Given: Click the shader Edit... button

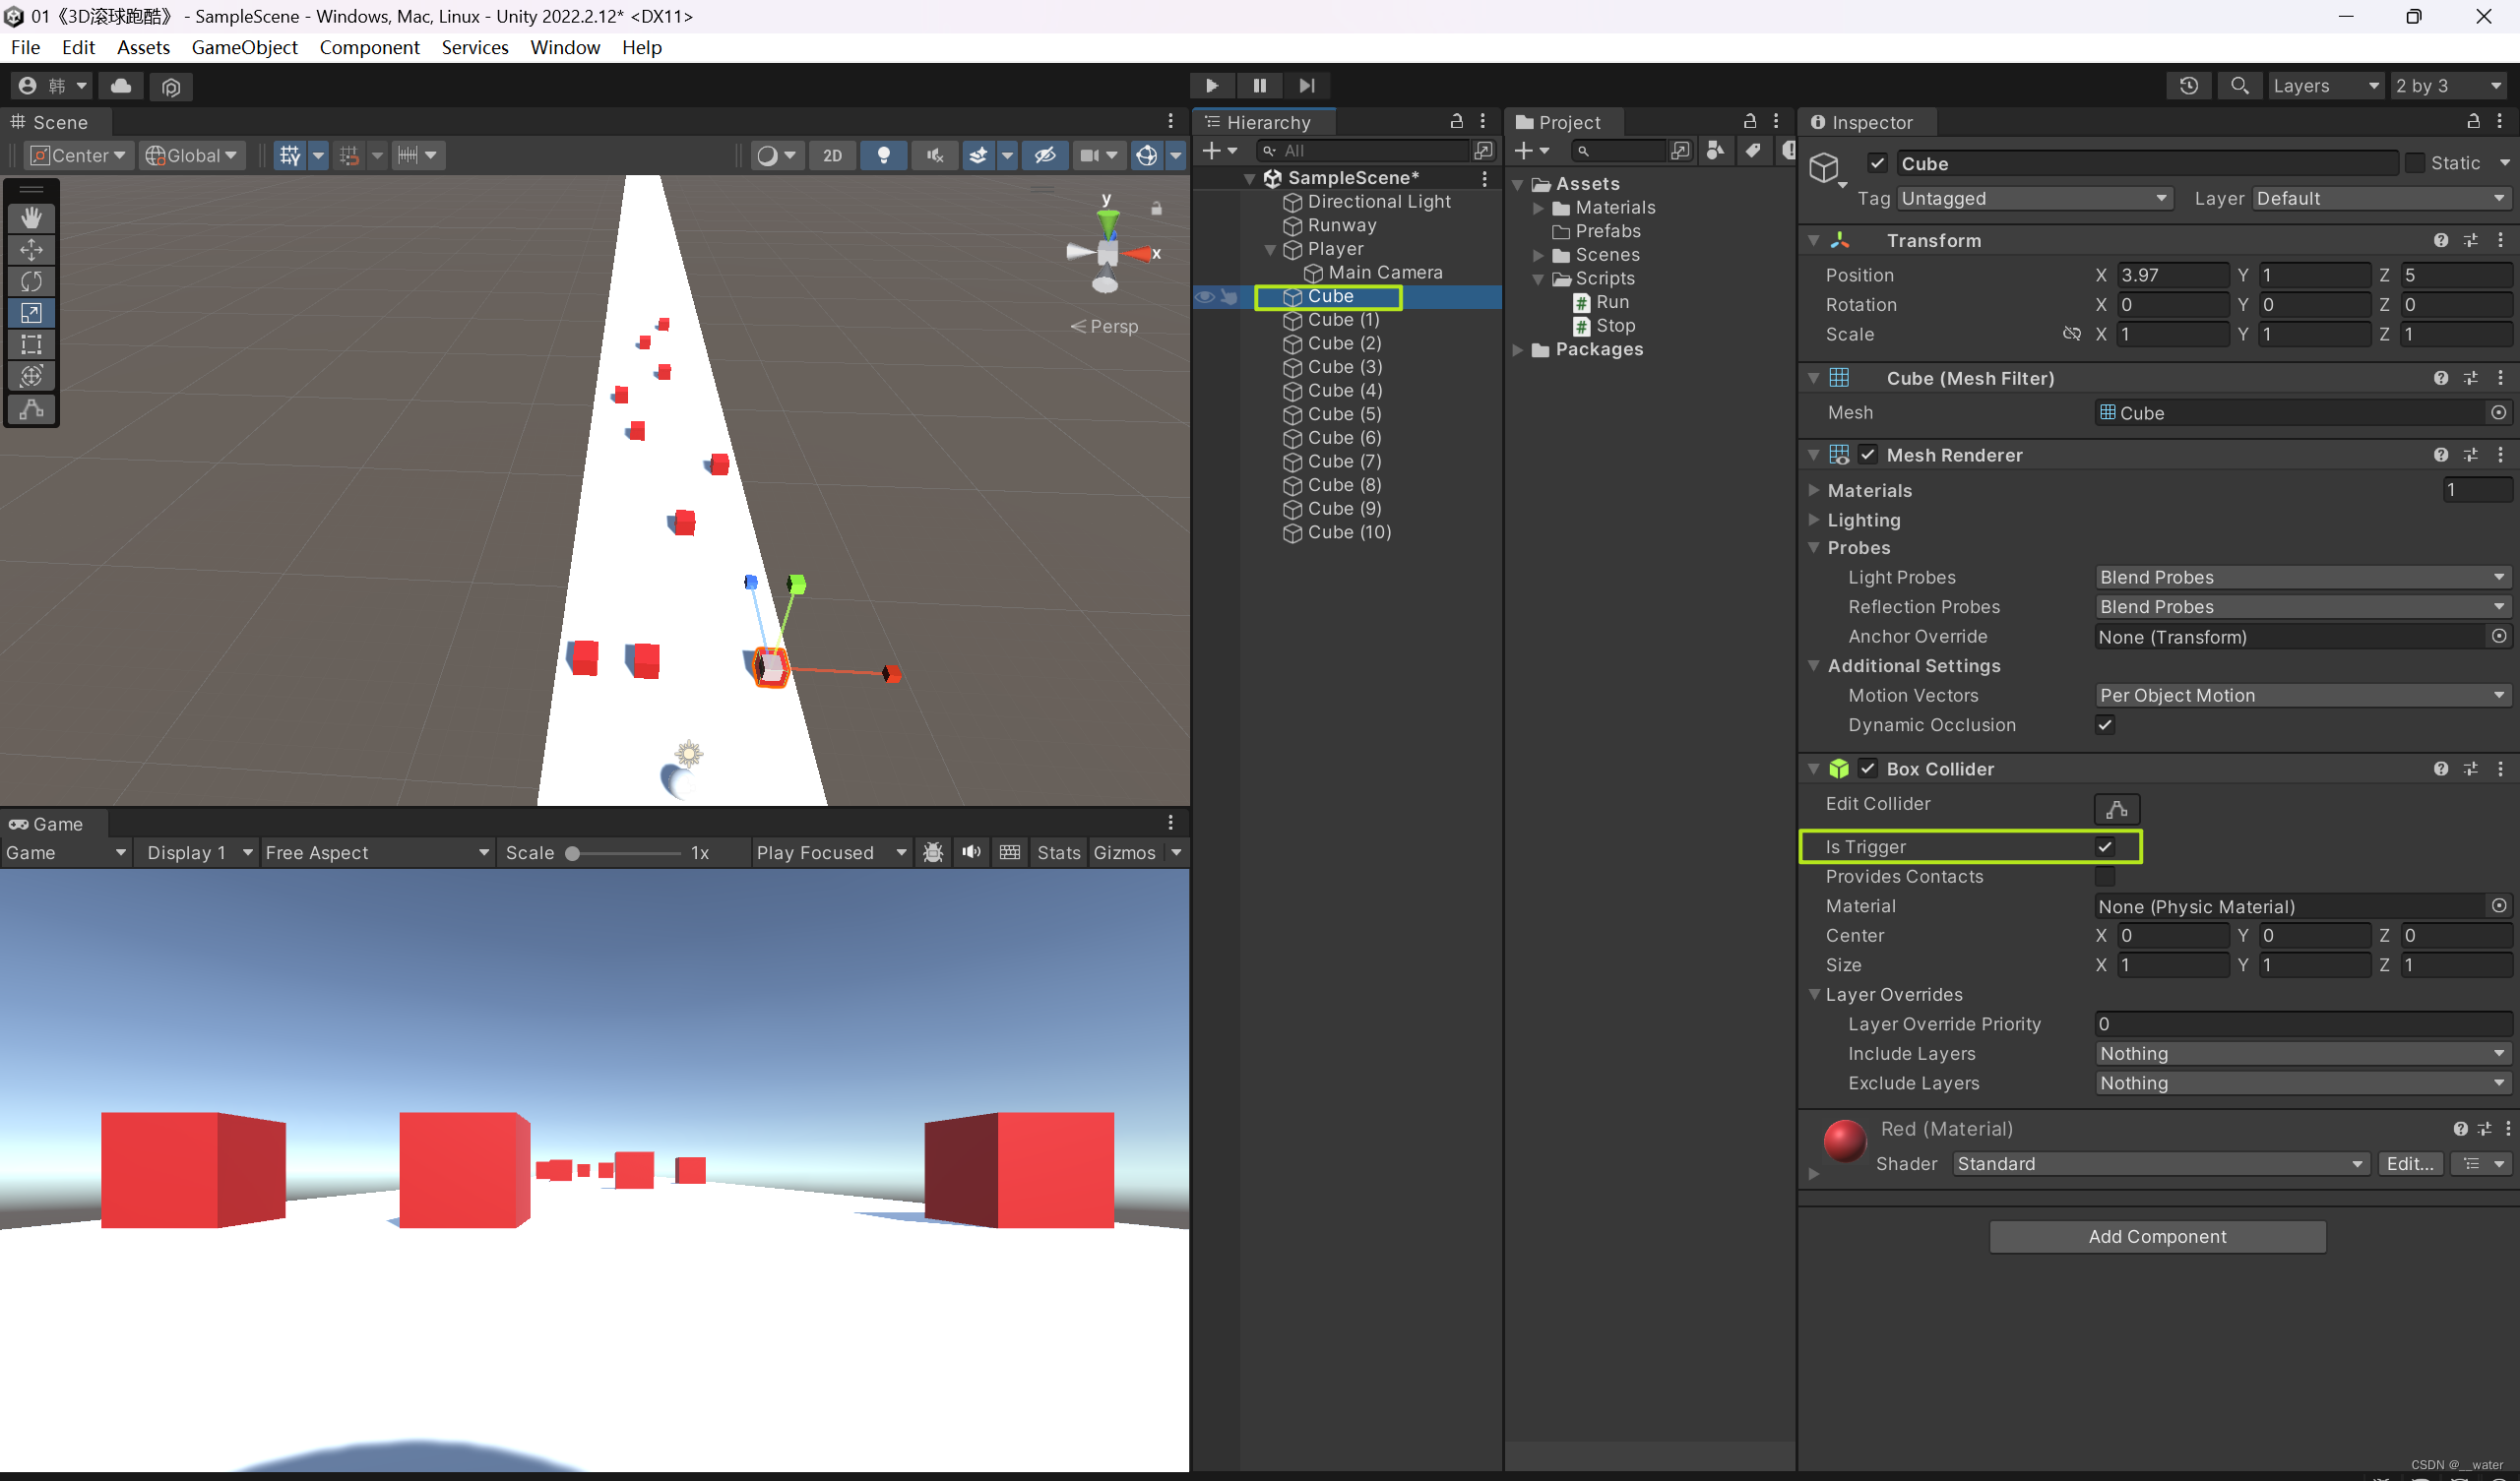Looking at the screenshot, I should click(x=2410, y=1164).
